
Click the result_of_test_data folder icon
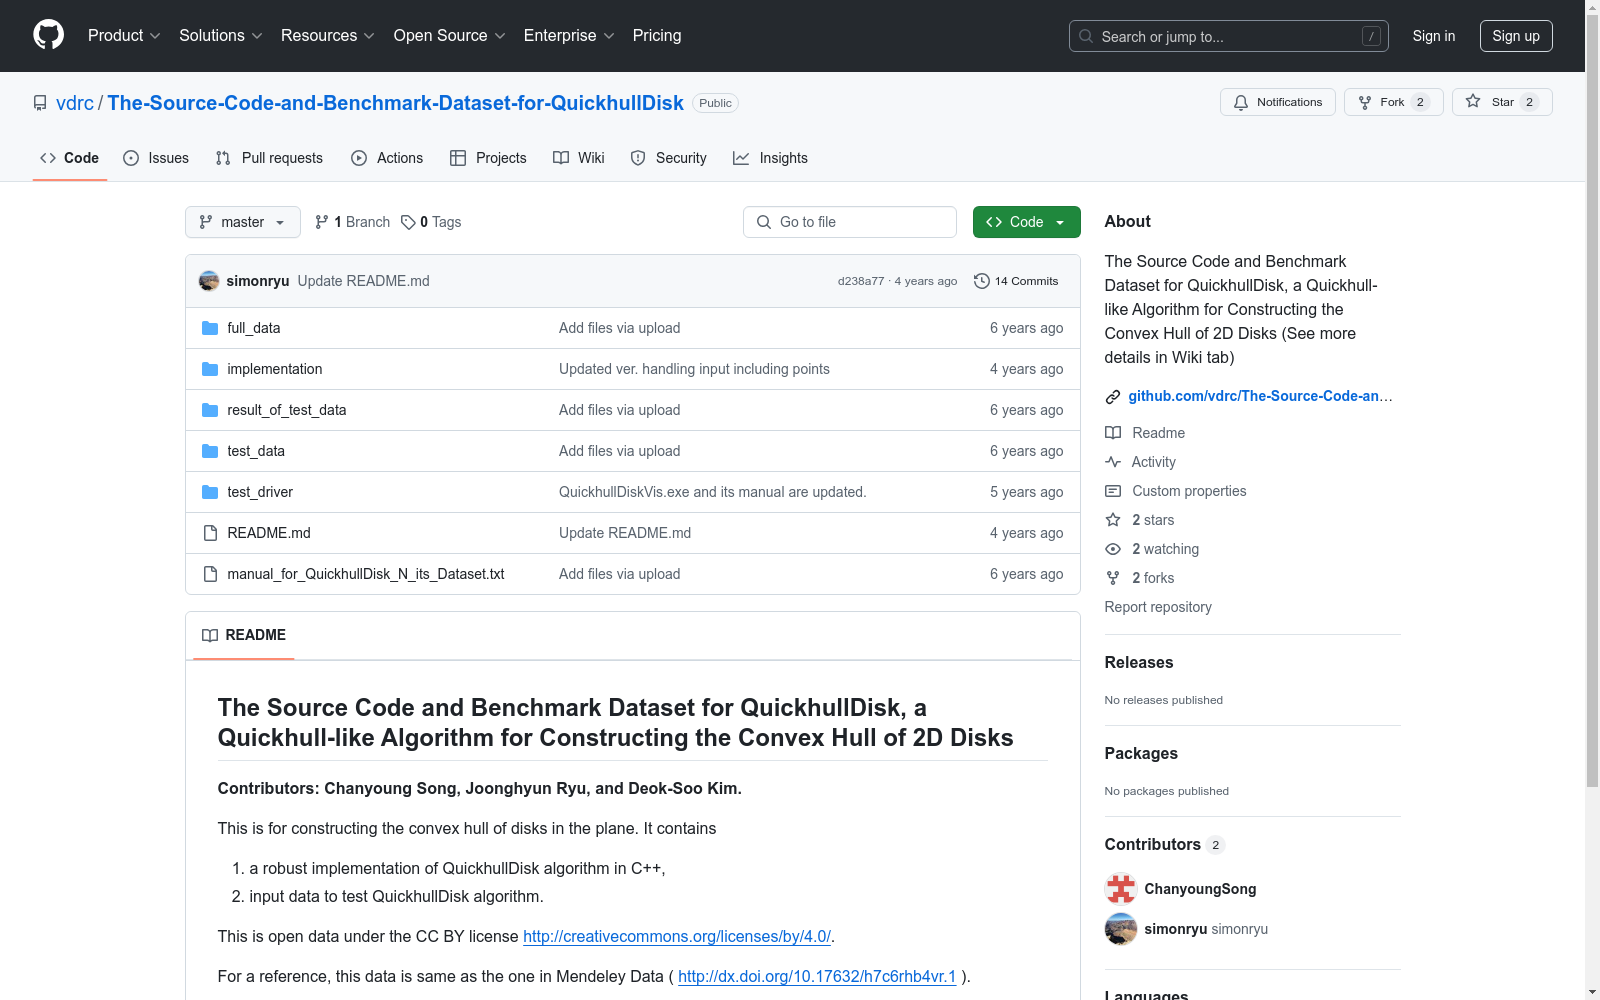[210, 410]
